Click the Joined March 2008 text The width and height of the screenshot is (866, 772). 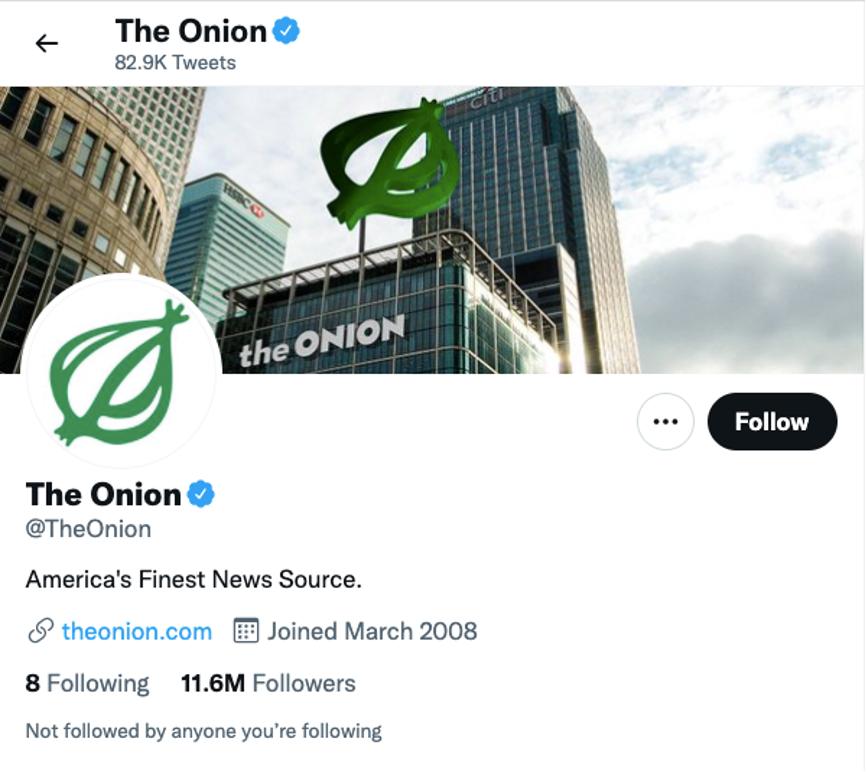(x=371, y=631)
